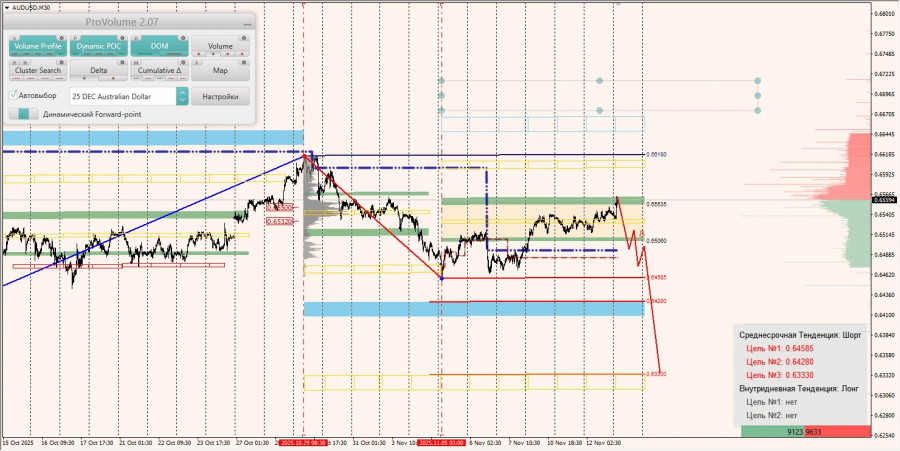Image resolution: width=900 pixels, height=451 pixels.
Task: Click 'Цель №2: 0.64280' target line
Action: [779, 361]
